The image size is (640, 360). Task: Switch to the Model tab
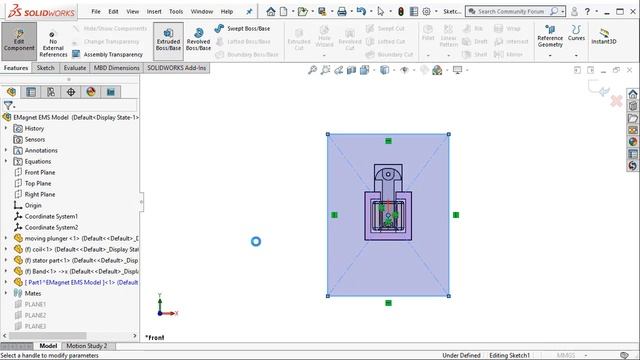coord(48,346)
